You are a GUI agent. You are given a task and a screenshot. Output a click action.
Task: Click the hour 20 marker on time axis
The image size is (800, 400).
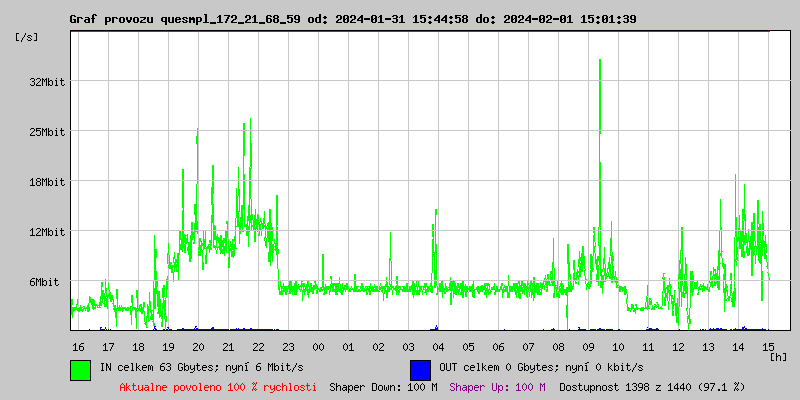pyautogui.click(x=198, y=346)
